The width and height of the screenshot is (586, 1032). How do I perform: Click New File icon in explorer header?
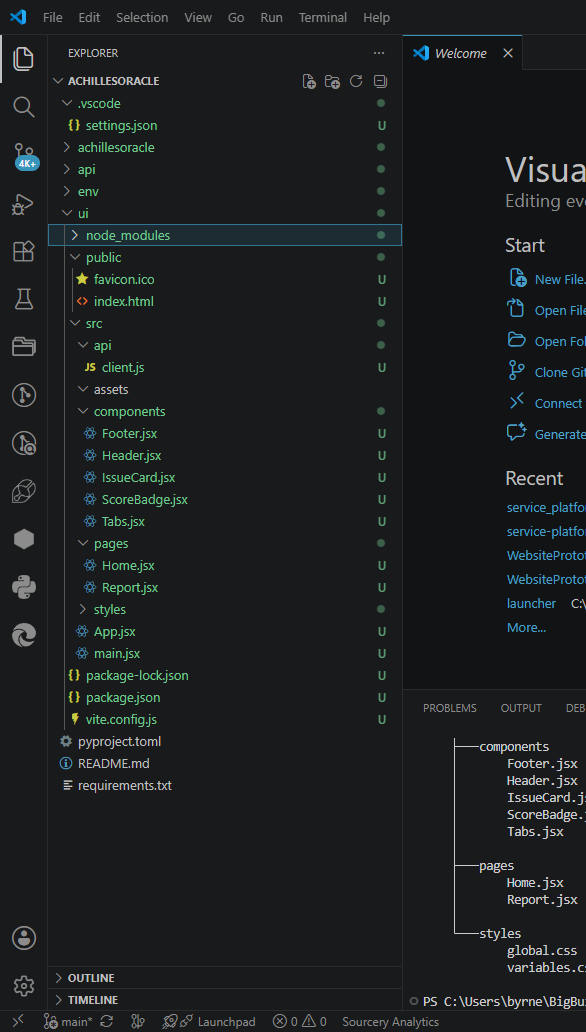309,81
